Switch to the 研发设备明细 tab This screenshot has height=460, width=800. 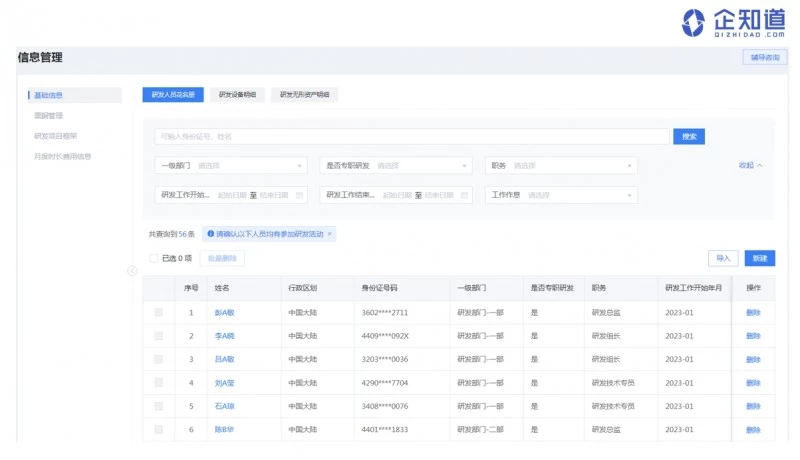[x=237, y=95]
